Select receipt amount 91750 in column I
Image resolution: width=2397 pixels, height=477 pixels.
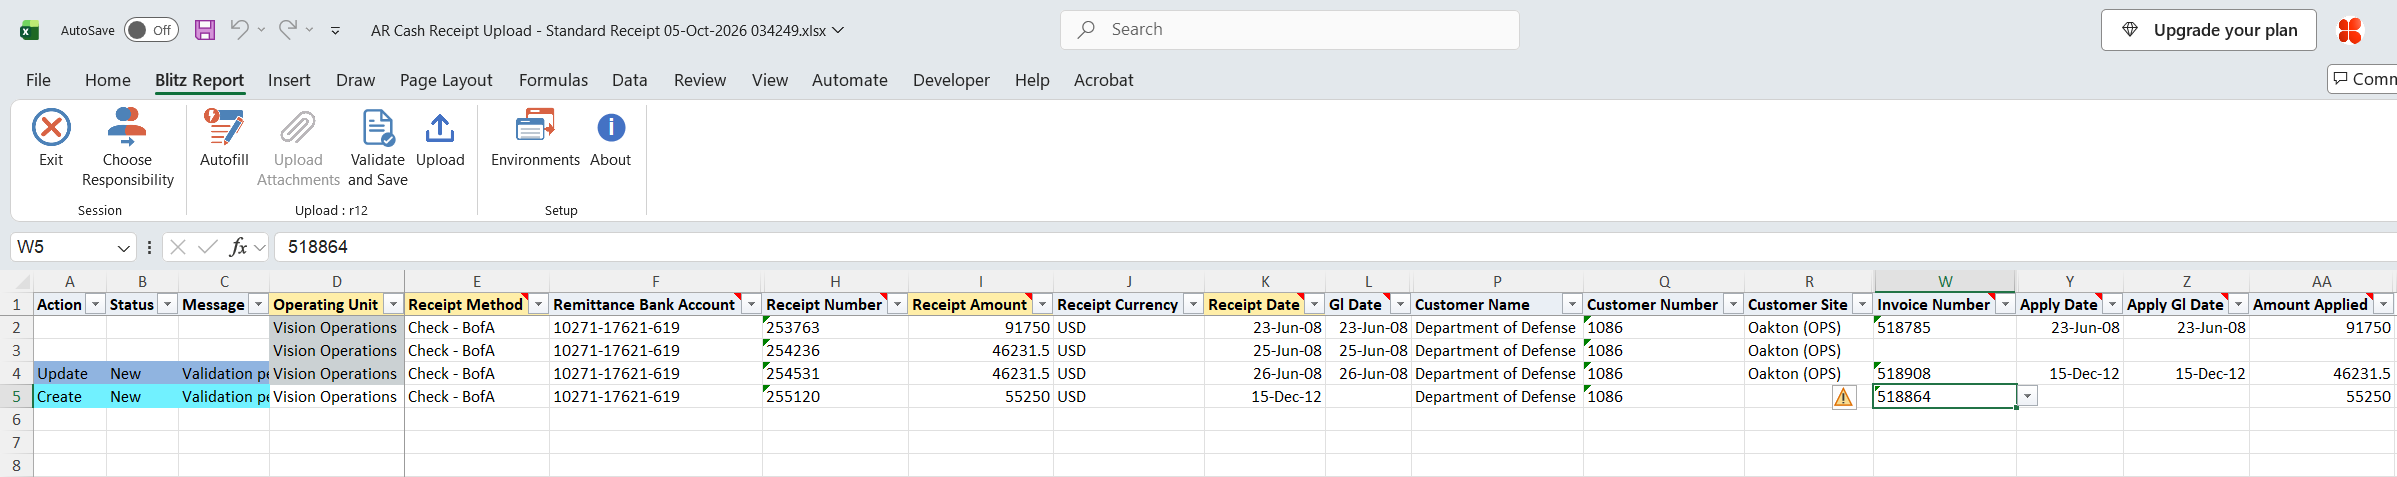[x=981, y=328]
